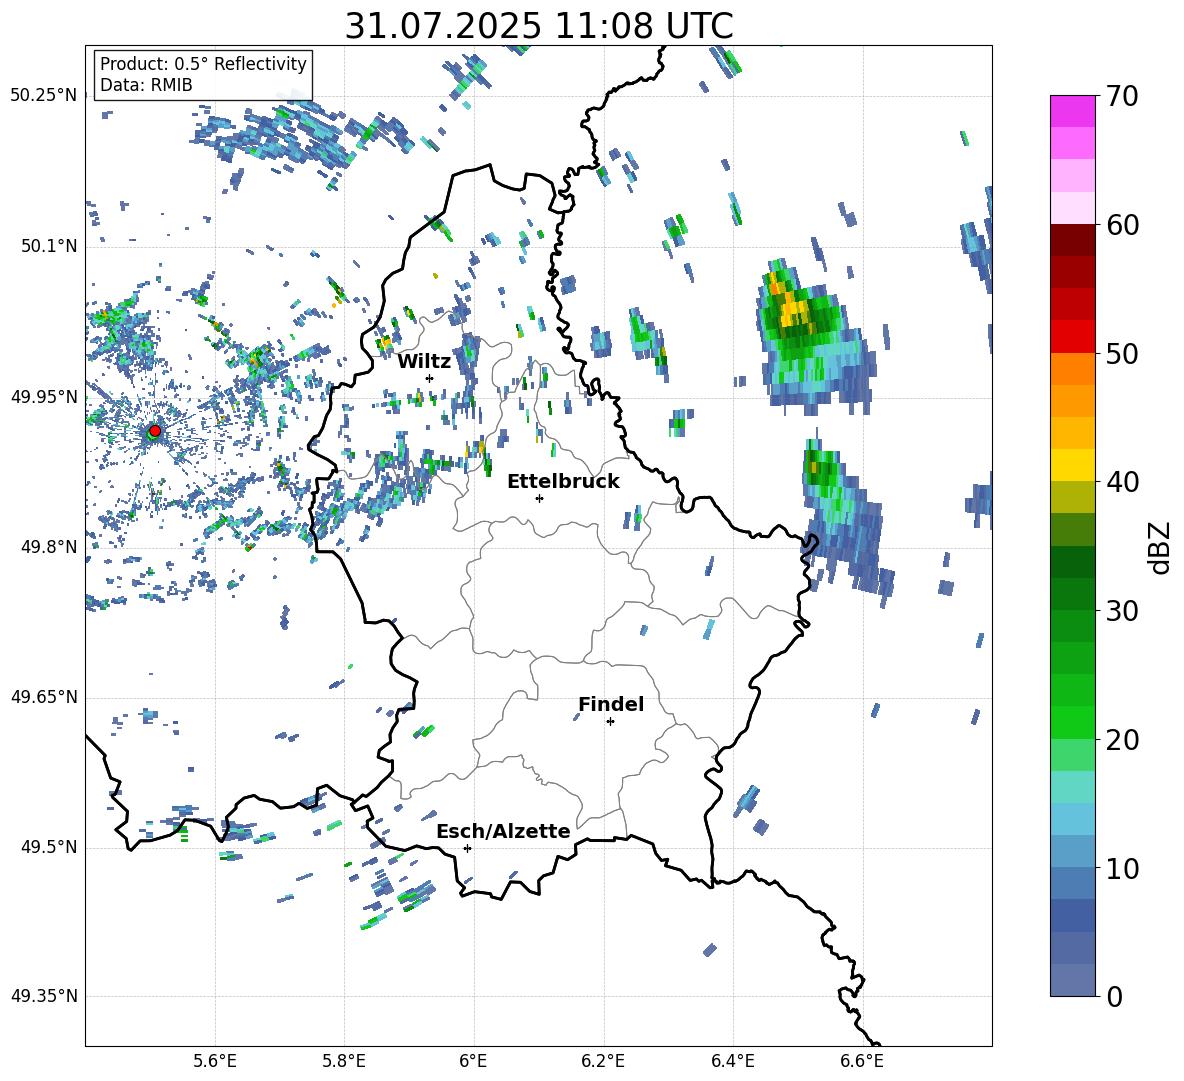Screen dimensions: 1184x1081
Task: Click the dark maroon colorbar segment below 60
Action: click(x=1072, y=240)
